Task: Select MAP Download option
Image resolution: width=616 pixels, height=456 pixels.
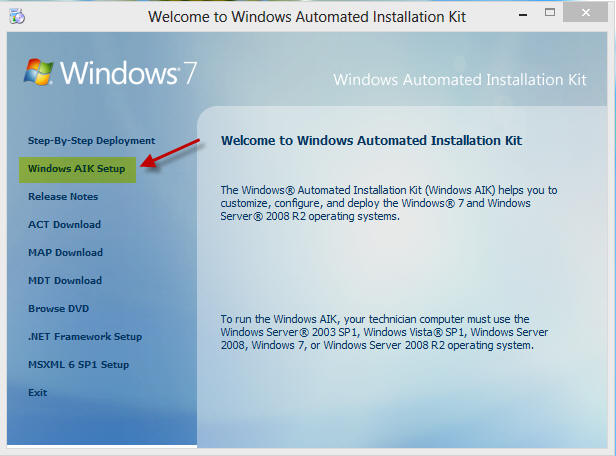Action: coord(65,253)
